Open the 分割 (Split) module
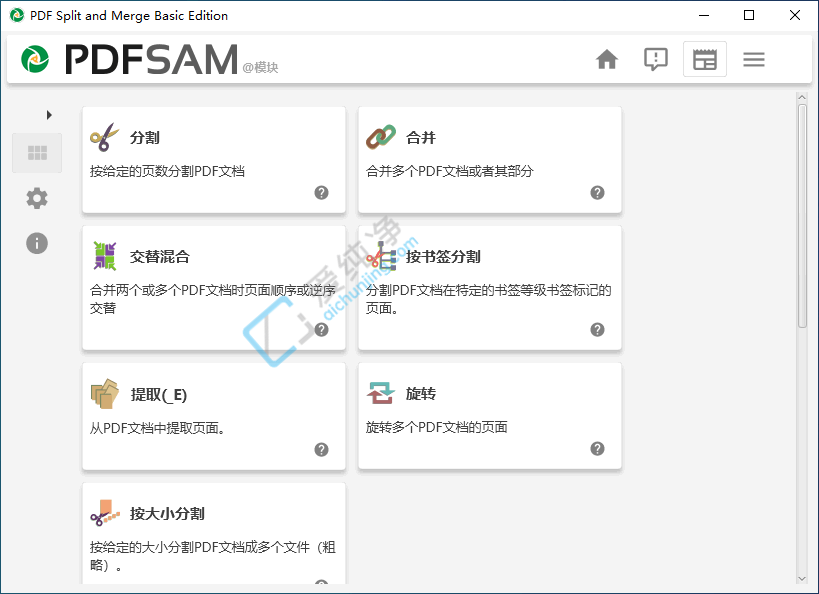 [x=145, y=138]
